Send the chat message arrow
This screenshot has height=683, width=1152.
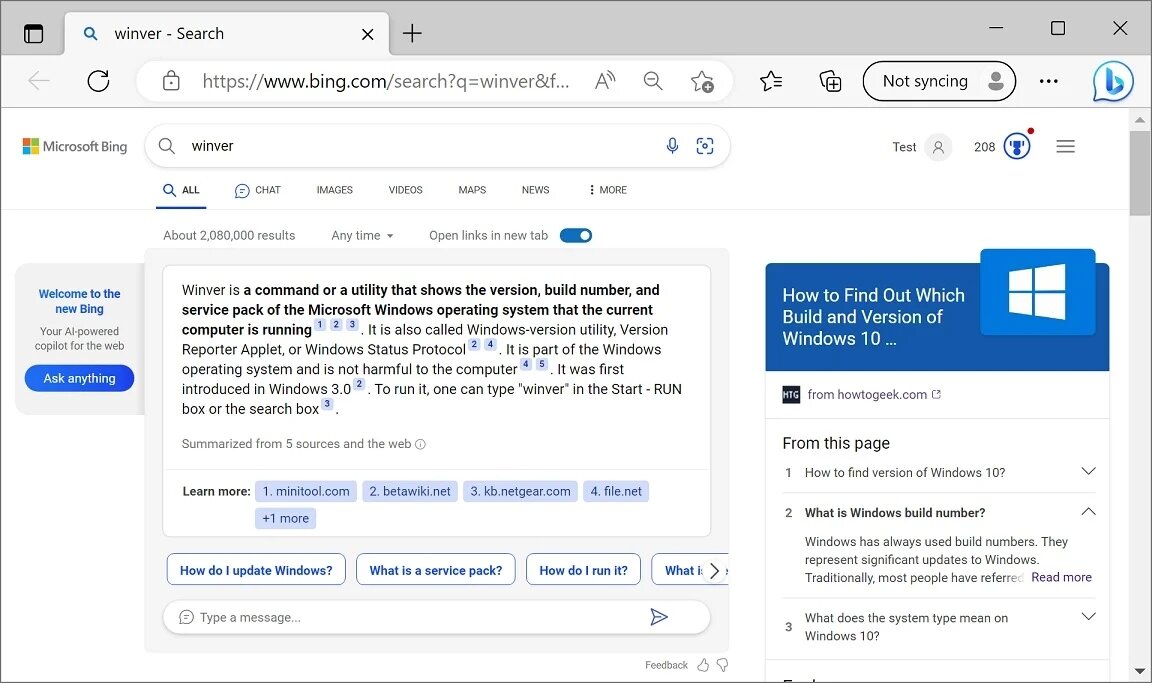pos(659,617)
